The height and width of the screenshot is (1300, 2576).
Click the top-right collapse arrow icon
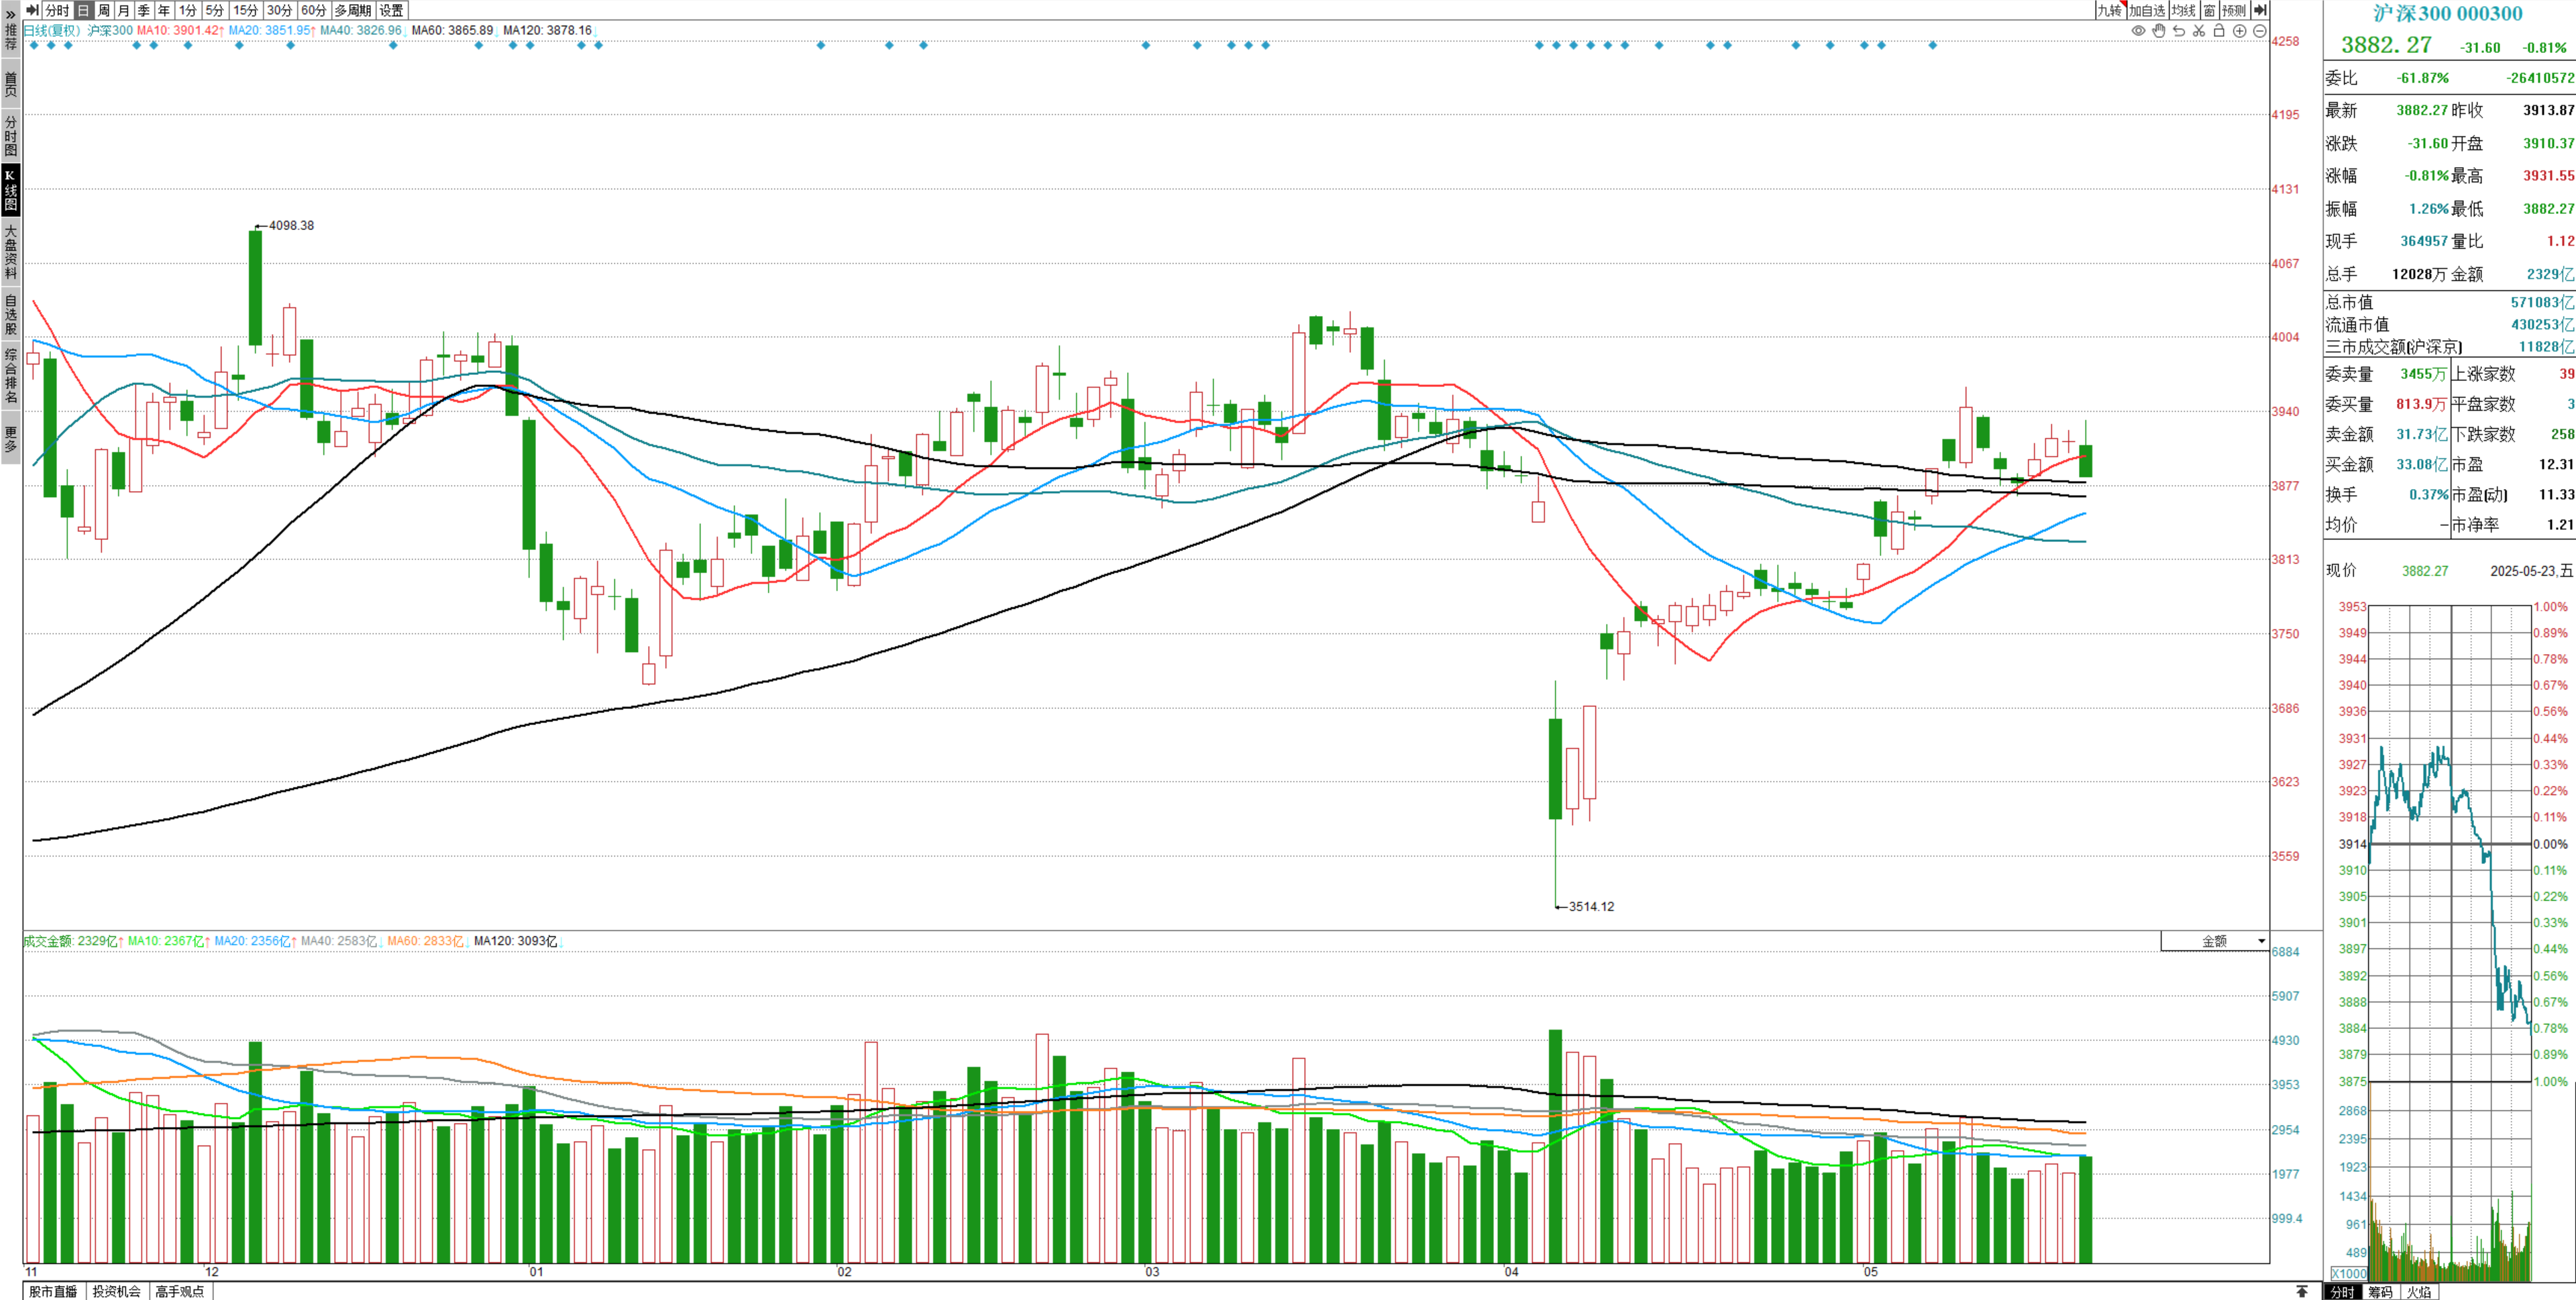(x=2260, y=10)
